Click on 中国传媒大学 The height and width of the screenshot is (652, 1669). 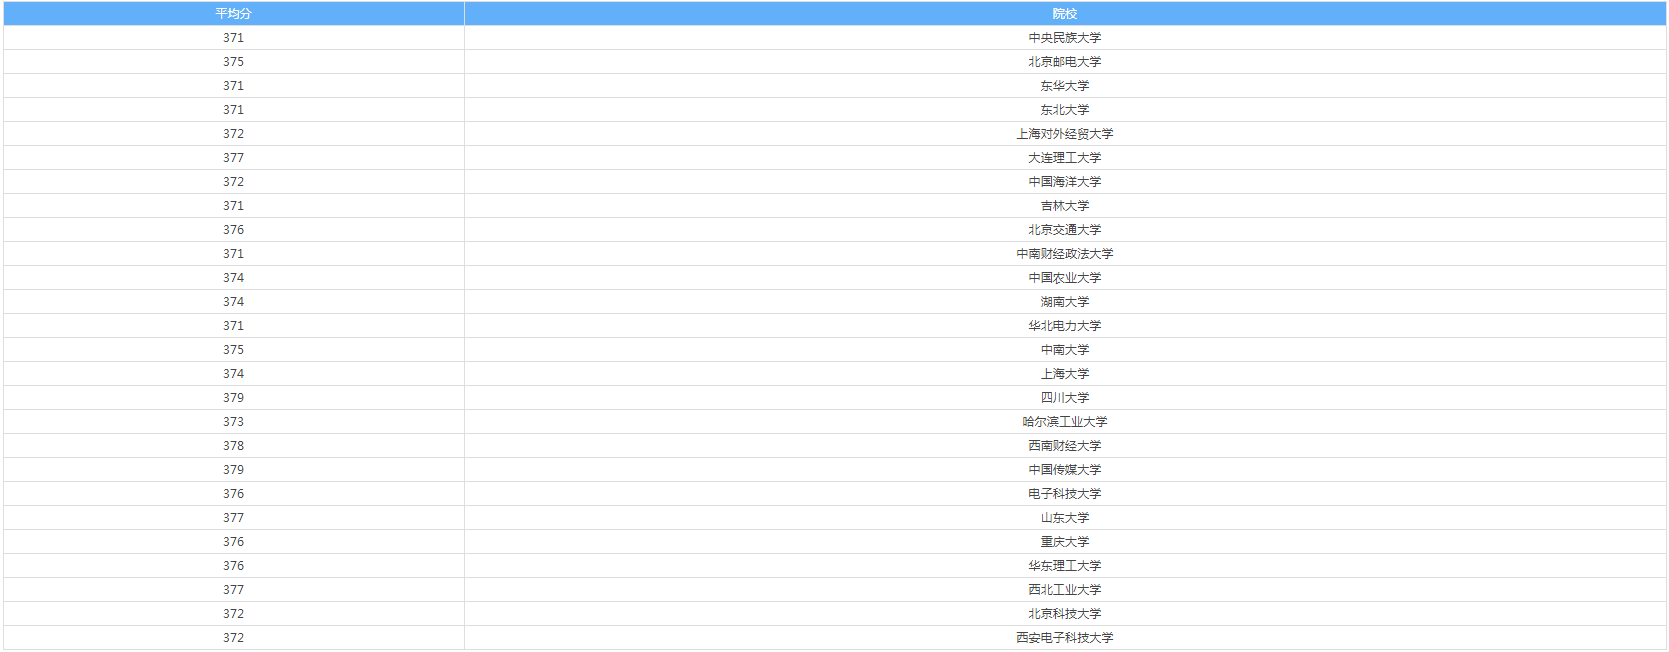(x=1065, y=470)
